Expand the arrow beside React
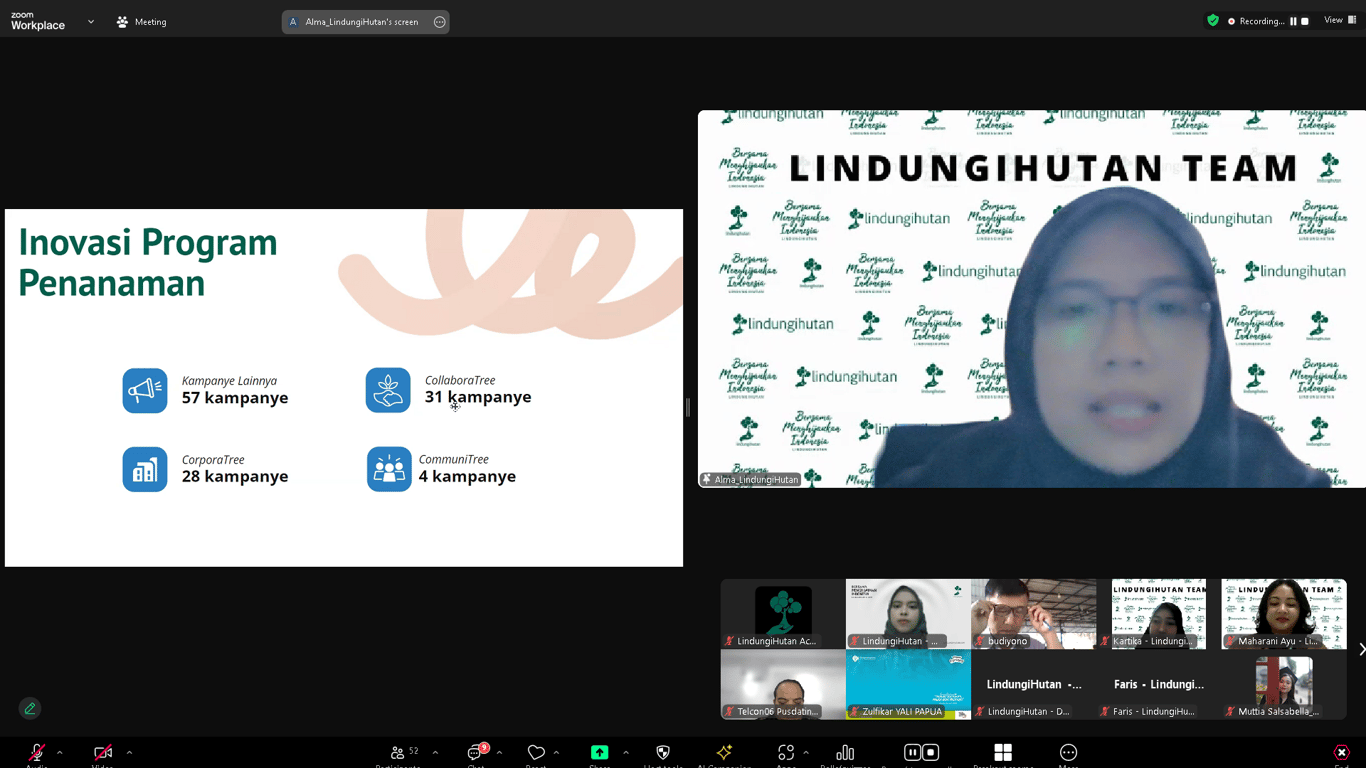Screen dimensions: 1366x768 coord(556,753)
